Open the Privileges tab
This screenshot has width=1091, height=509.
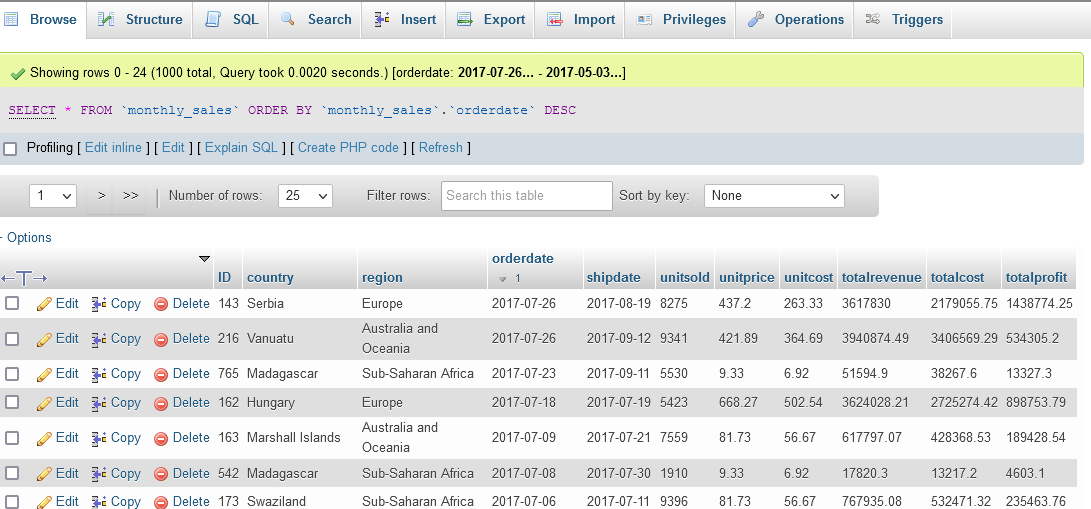click(681, 19)
